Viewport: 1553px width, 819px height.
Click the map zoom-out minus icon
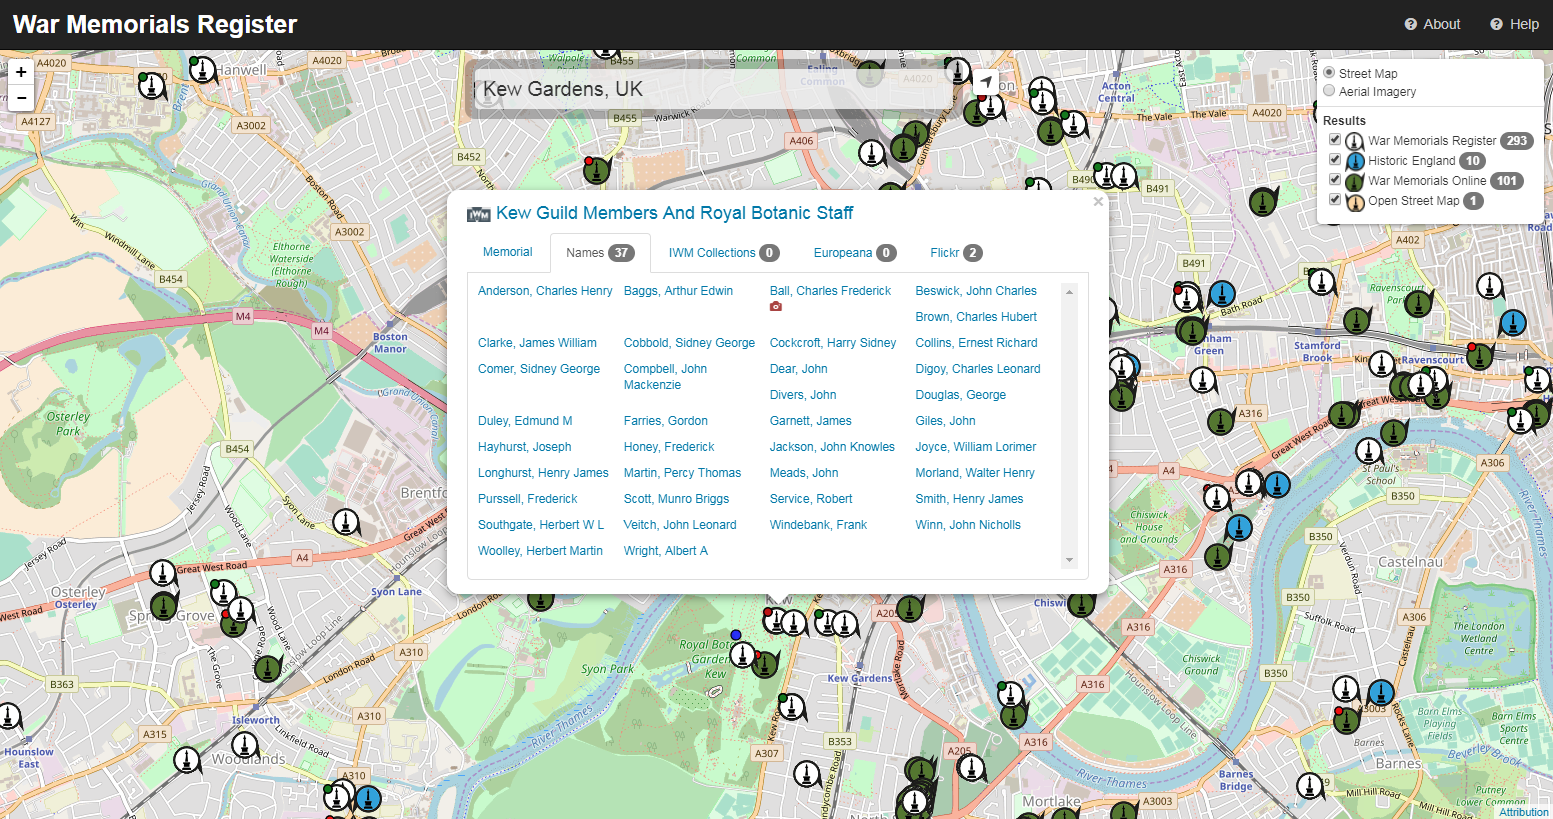coord(20,98)
